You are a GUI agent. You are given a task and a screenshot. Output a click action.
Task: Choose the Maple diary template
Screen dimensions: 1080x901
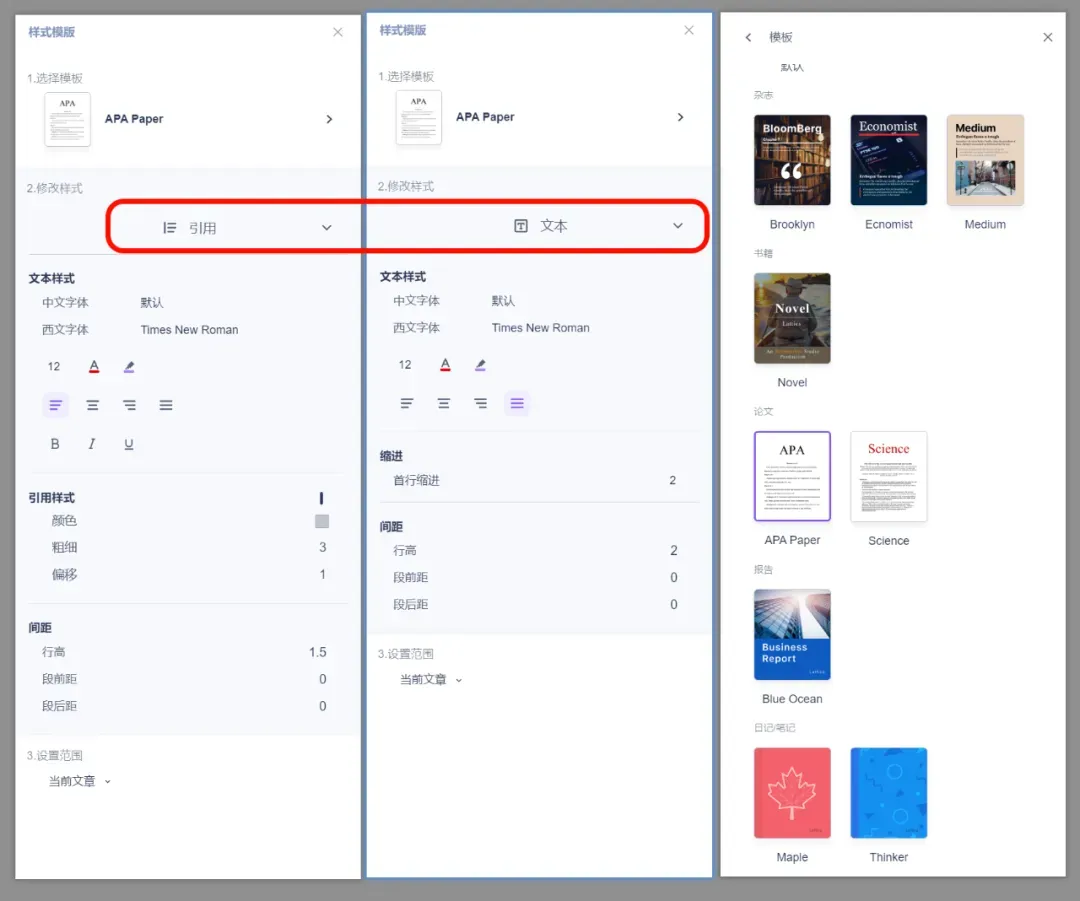tap(792, 793)
